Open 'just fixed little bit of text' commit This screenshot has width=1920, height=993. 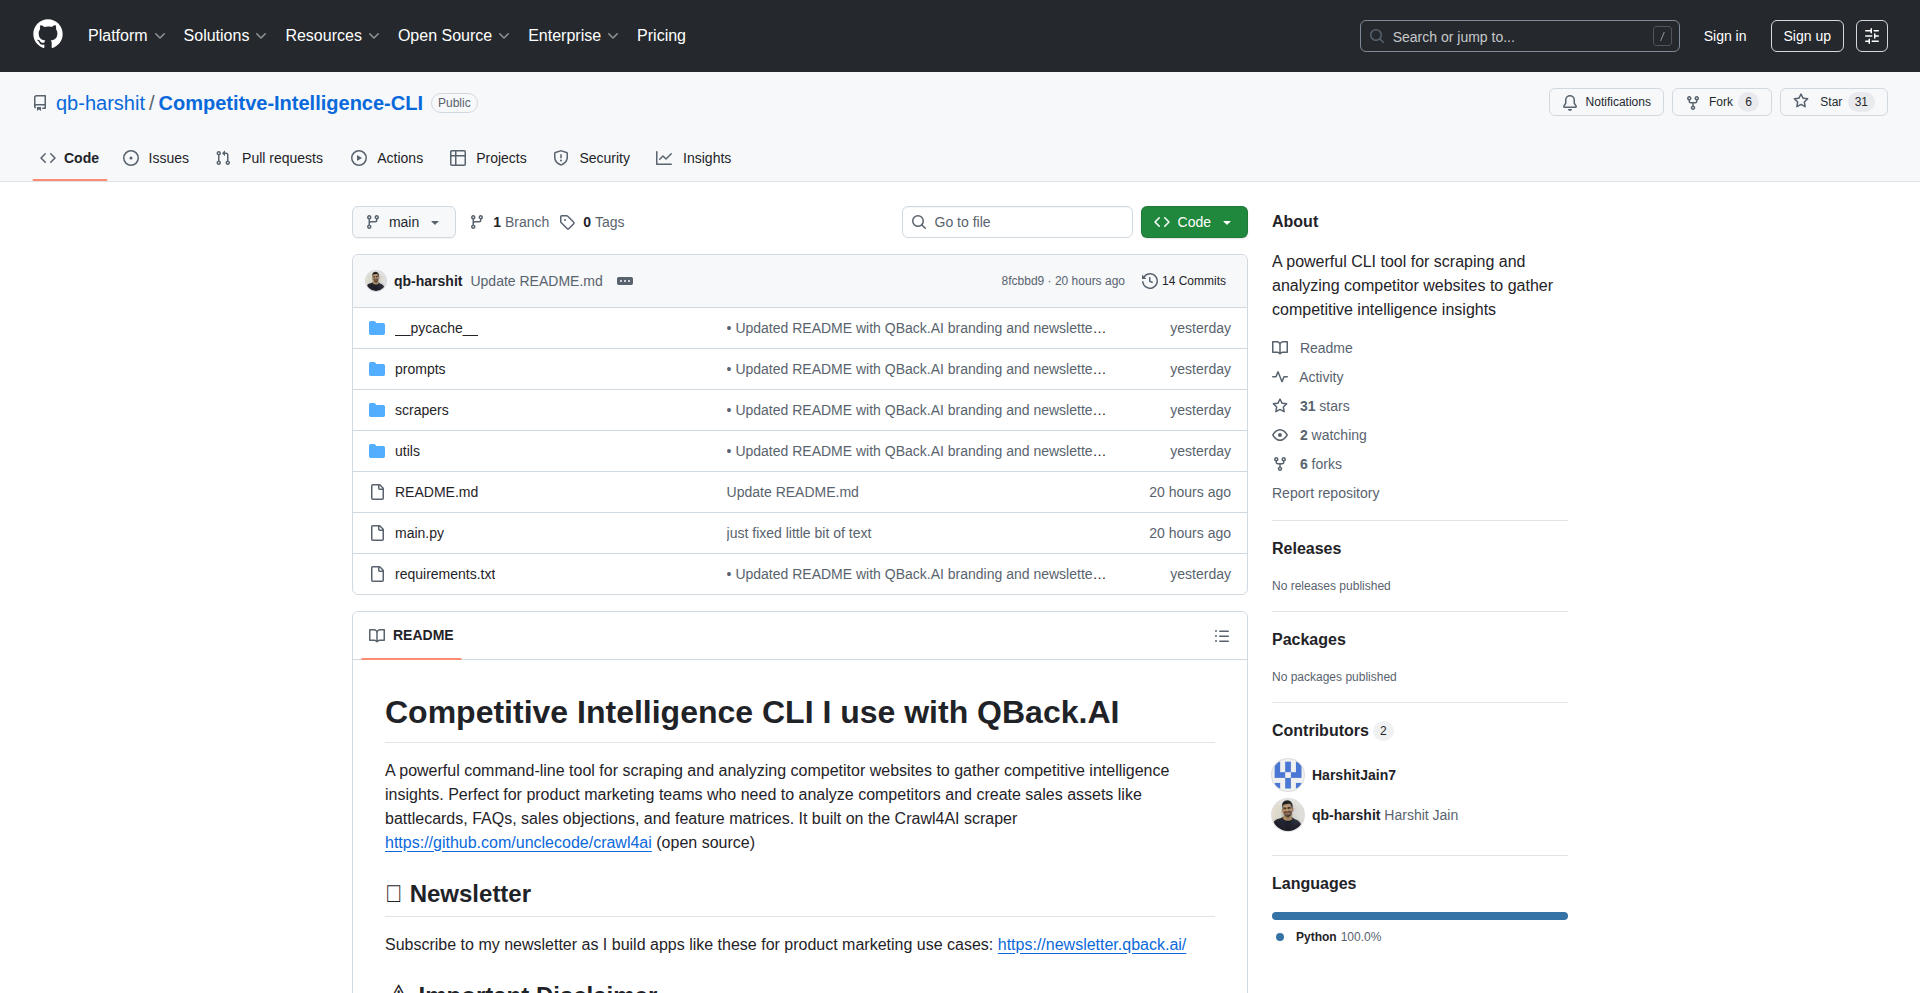[x=799, y=533]
